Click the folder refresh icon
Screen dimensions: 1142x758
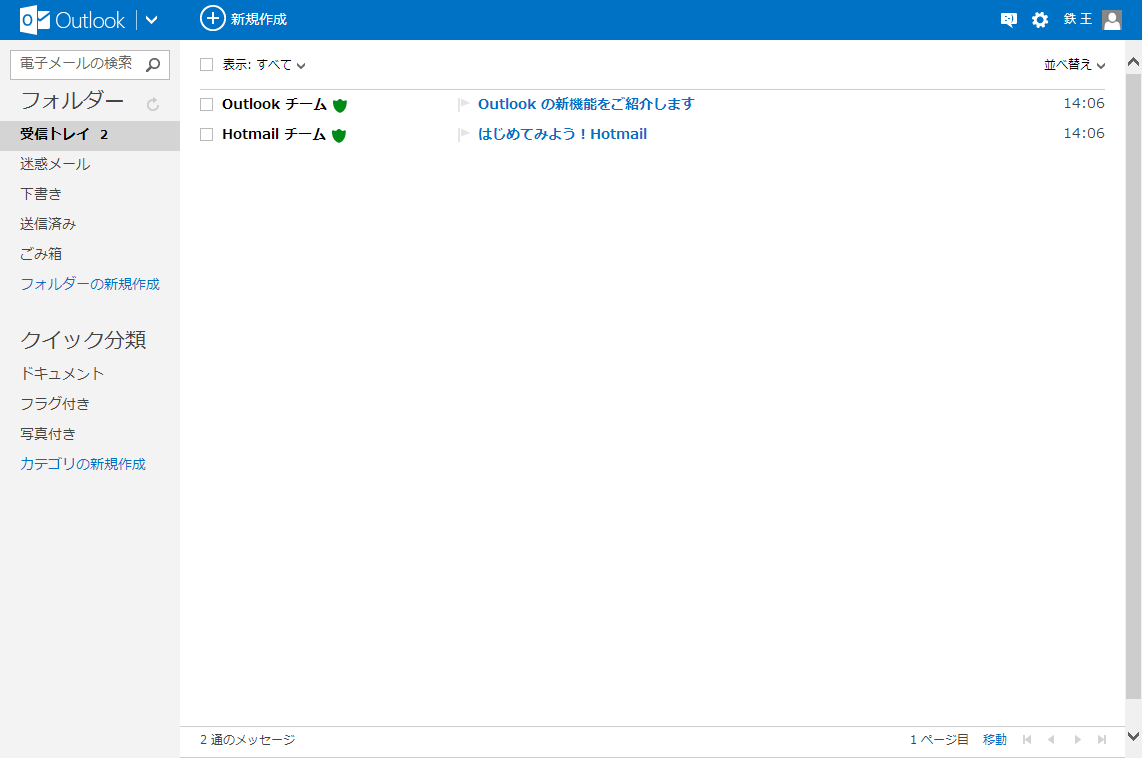153,105
